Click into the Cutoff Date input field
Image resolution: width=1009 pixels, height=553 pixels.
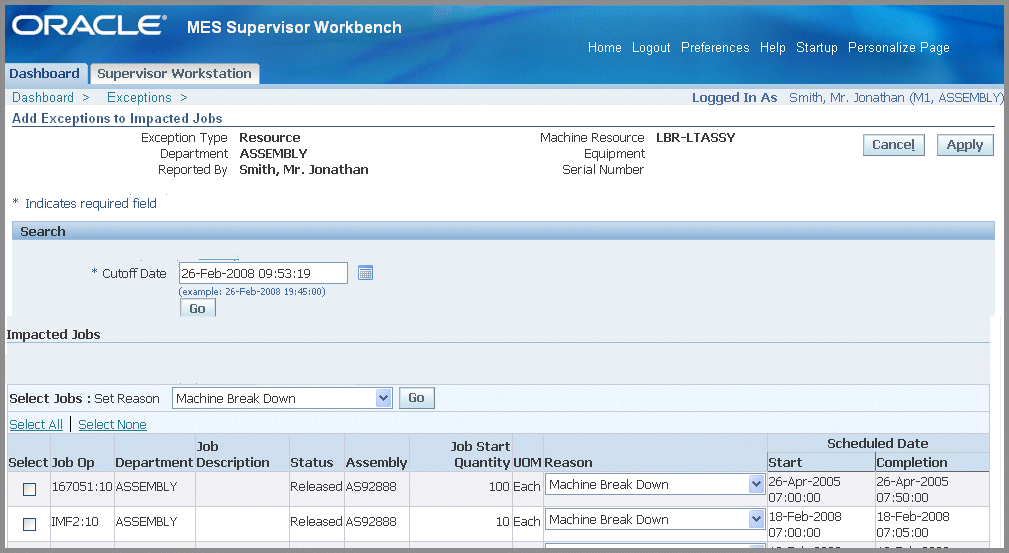coord(263,273)
